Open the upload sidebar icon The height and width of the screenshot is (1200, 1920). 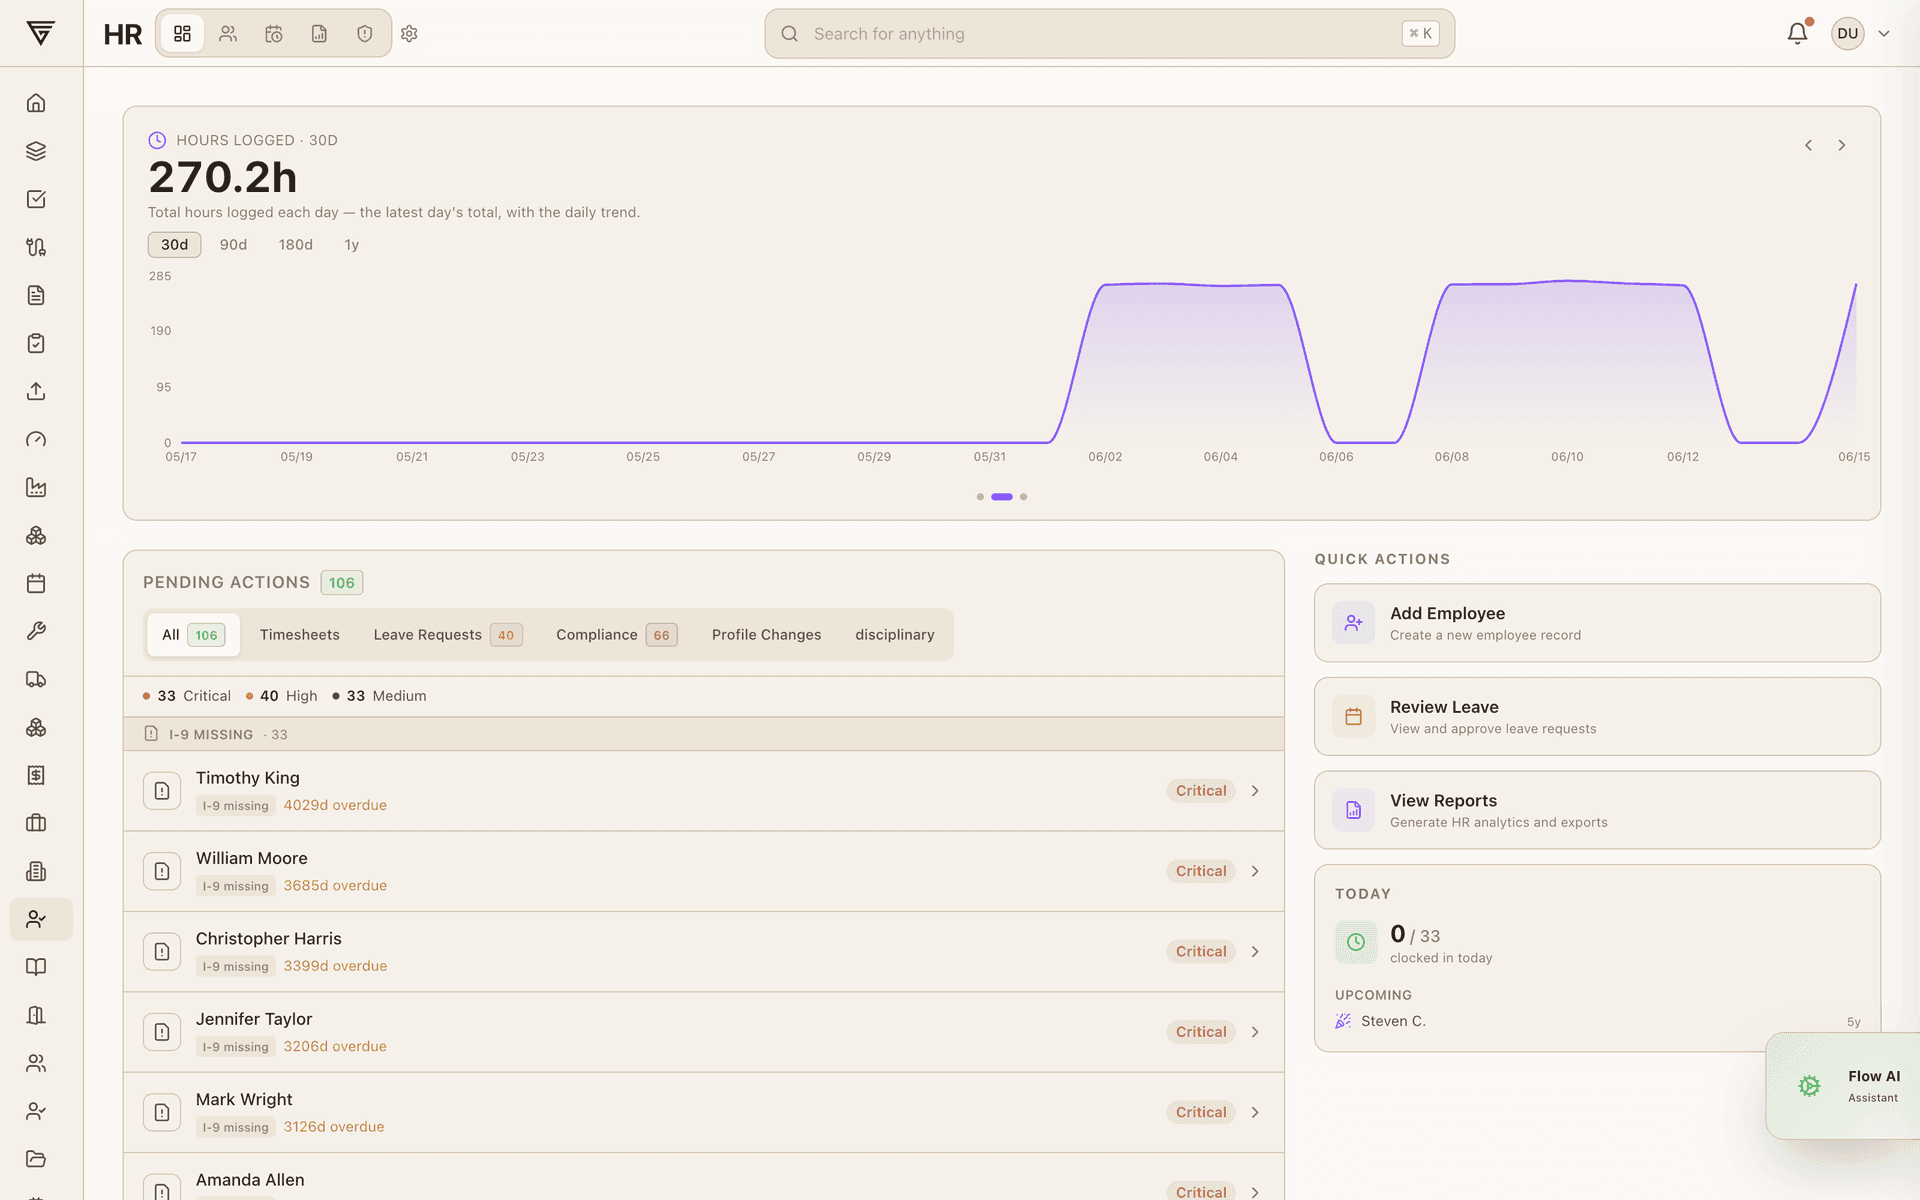tap(36, 391)
